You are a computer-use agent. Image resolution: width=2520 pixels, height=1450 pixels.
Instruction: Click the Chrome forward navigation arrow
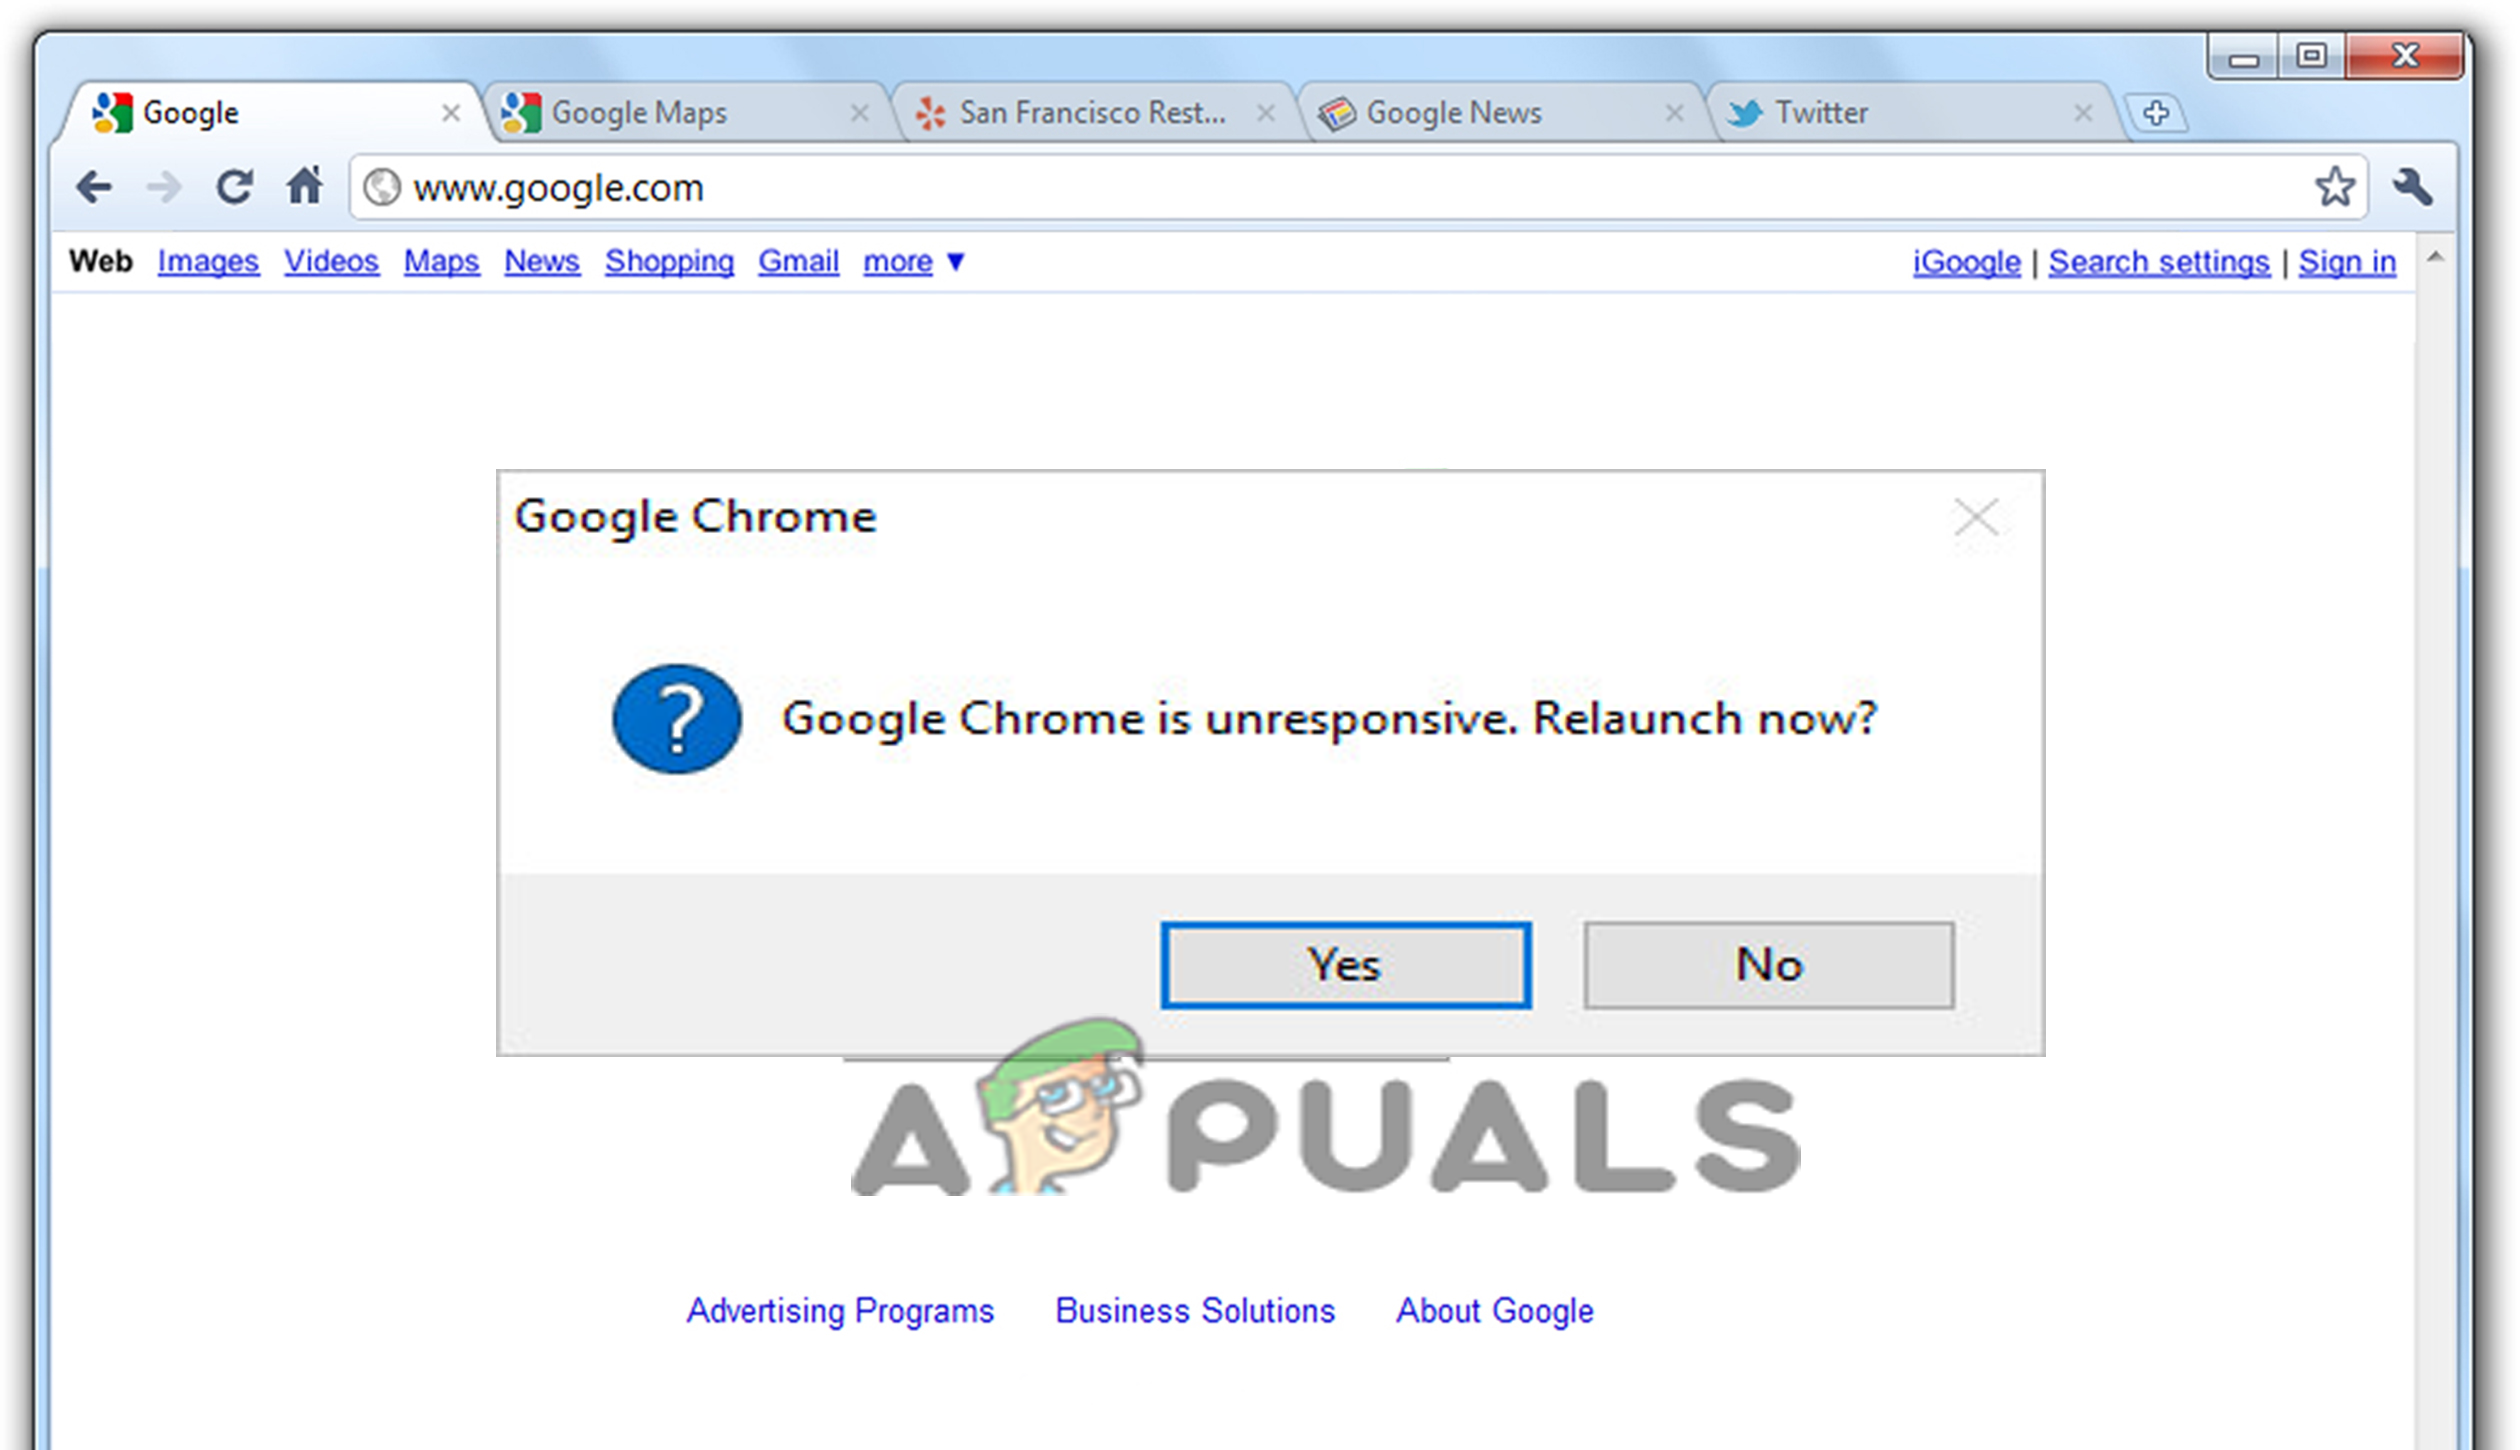click(156, 185)
